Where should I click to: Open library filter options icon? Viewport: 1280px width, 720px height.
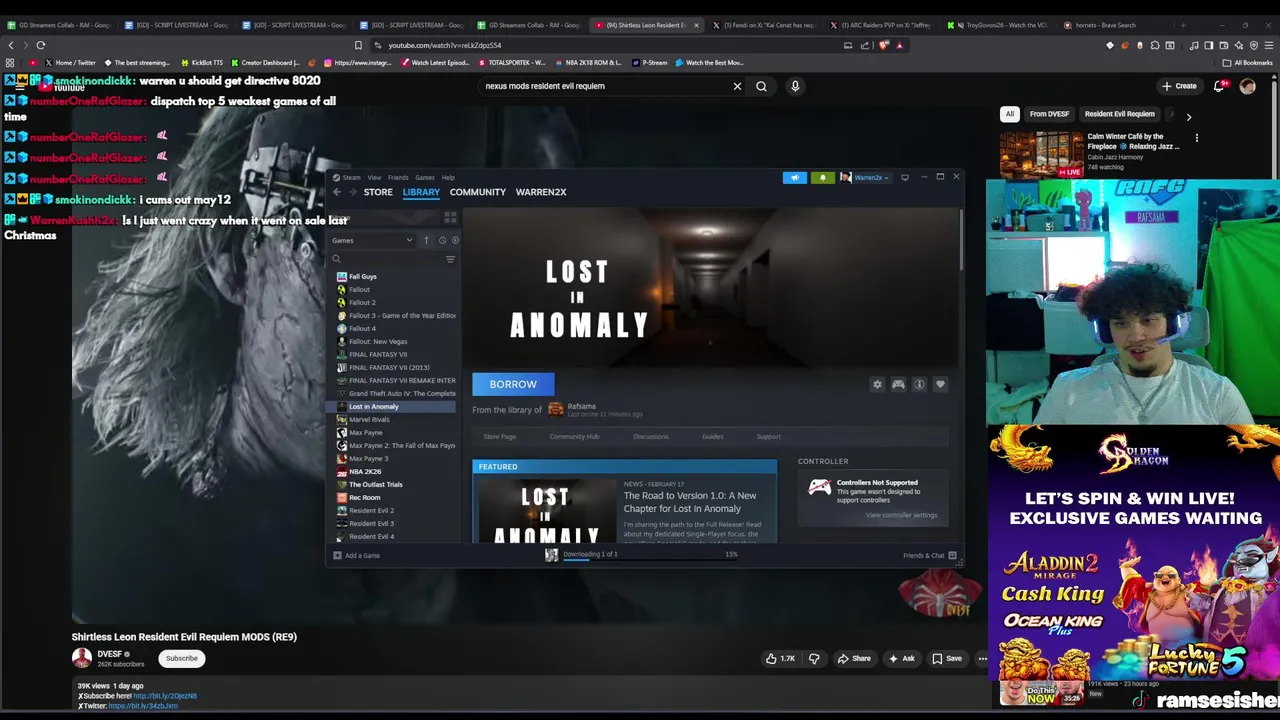(450, 259)
